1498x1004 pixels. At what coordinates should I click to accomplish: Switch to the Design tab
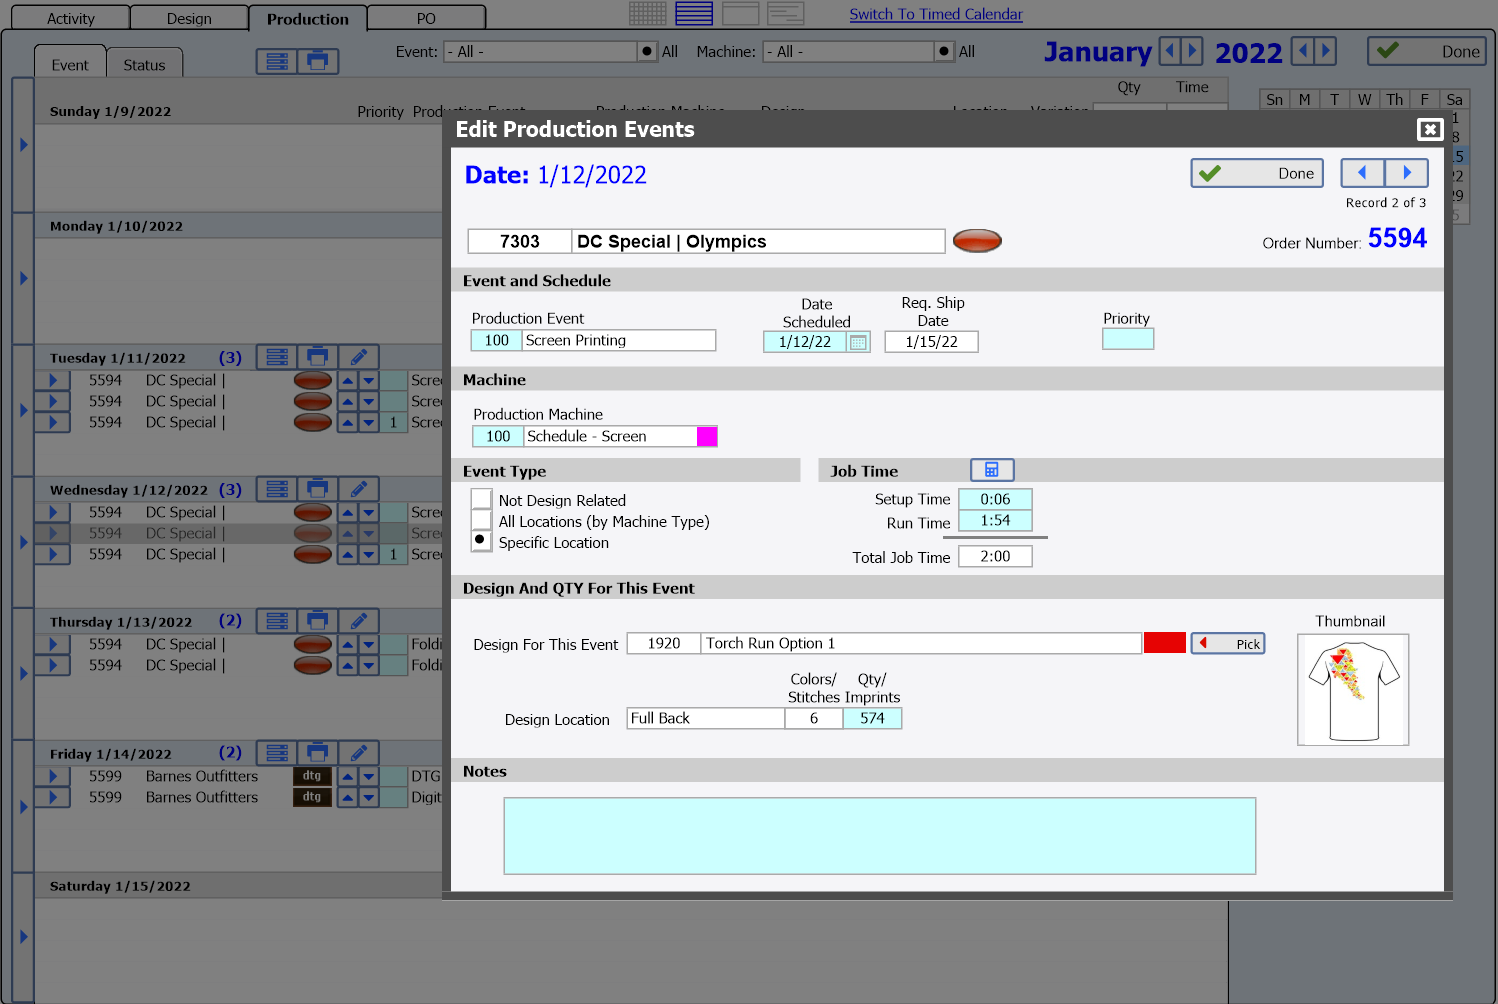(188, 17)
